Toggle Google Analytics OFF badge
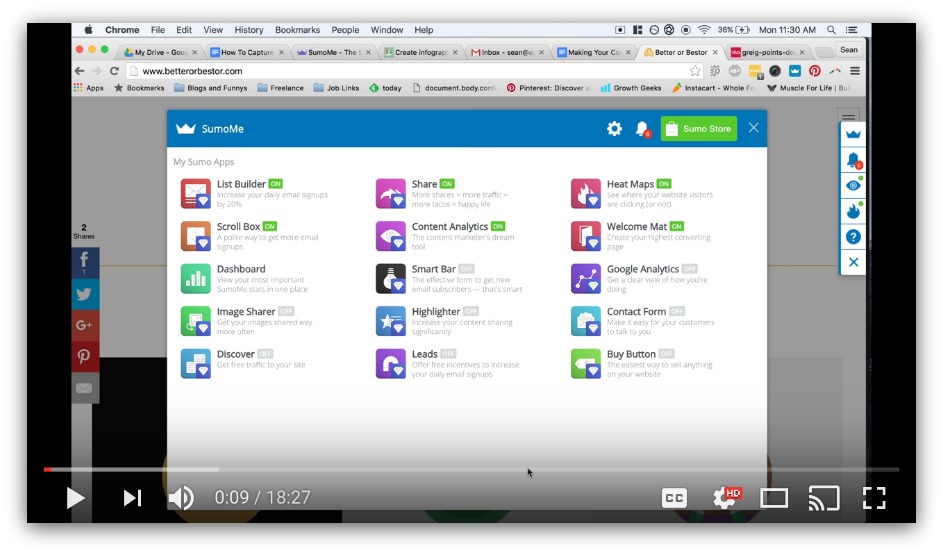The width and height of the screenshot is (943, 554). click(x=690, y=269)
